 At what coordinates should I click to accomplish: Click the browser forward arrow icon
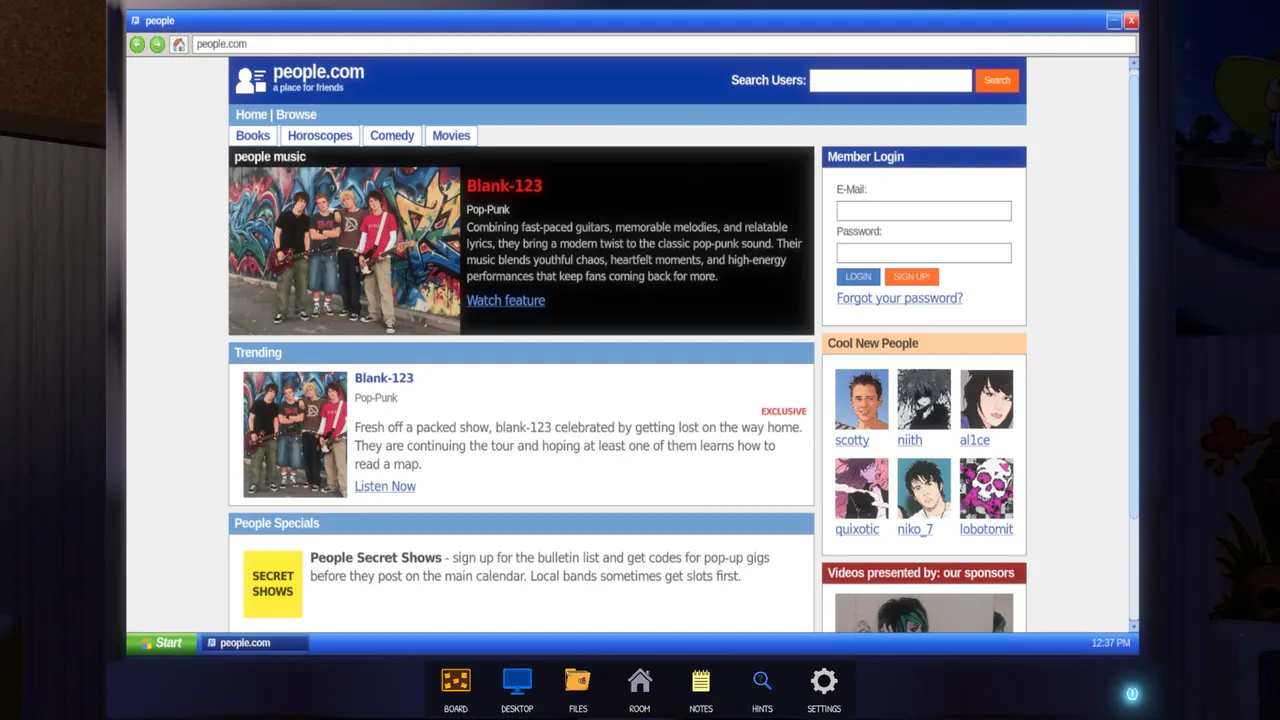pos(157,44)
